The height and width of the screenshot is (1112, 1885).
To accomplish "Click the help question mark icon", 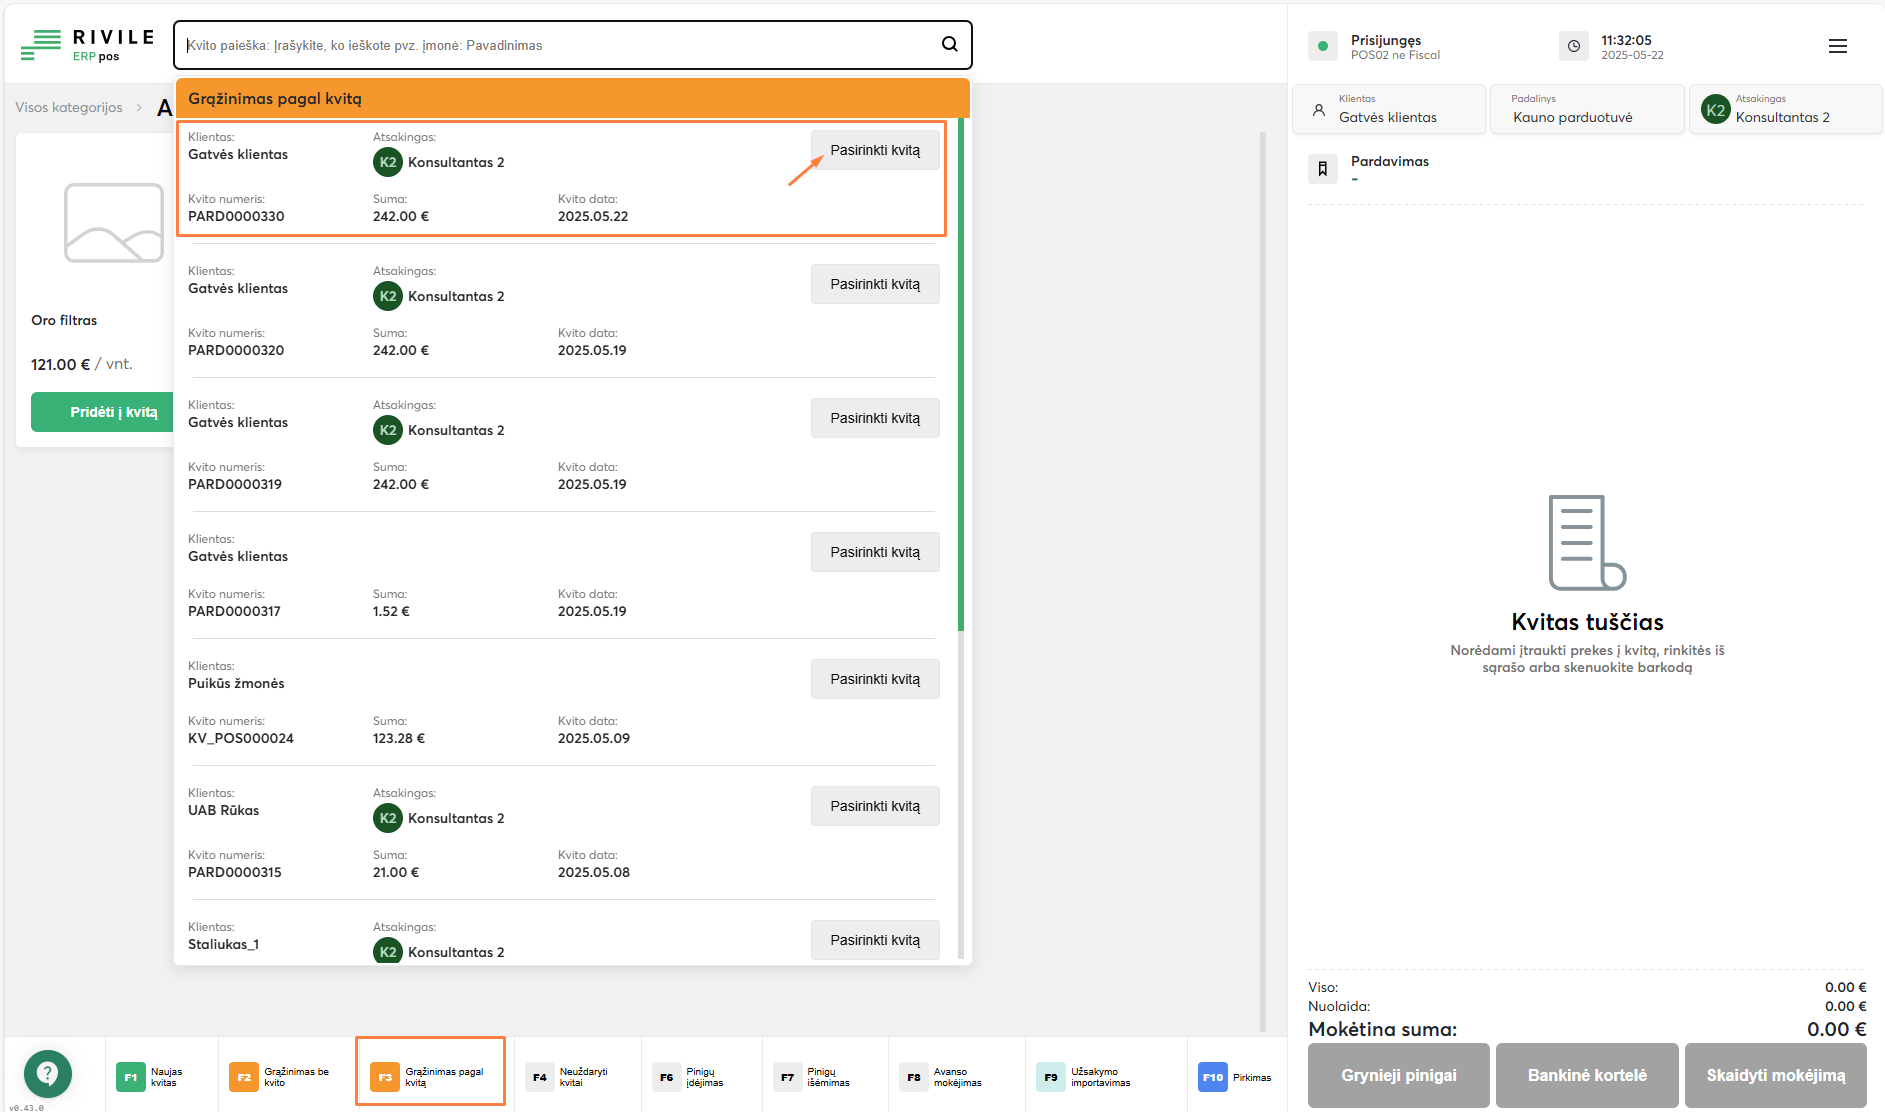I will coord(47,1074).
